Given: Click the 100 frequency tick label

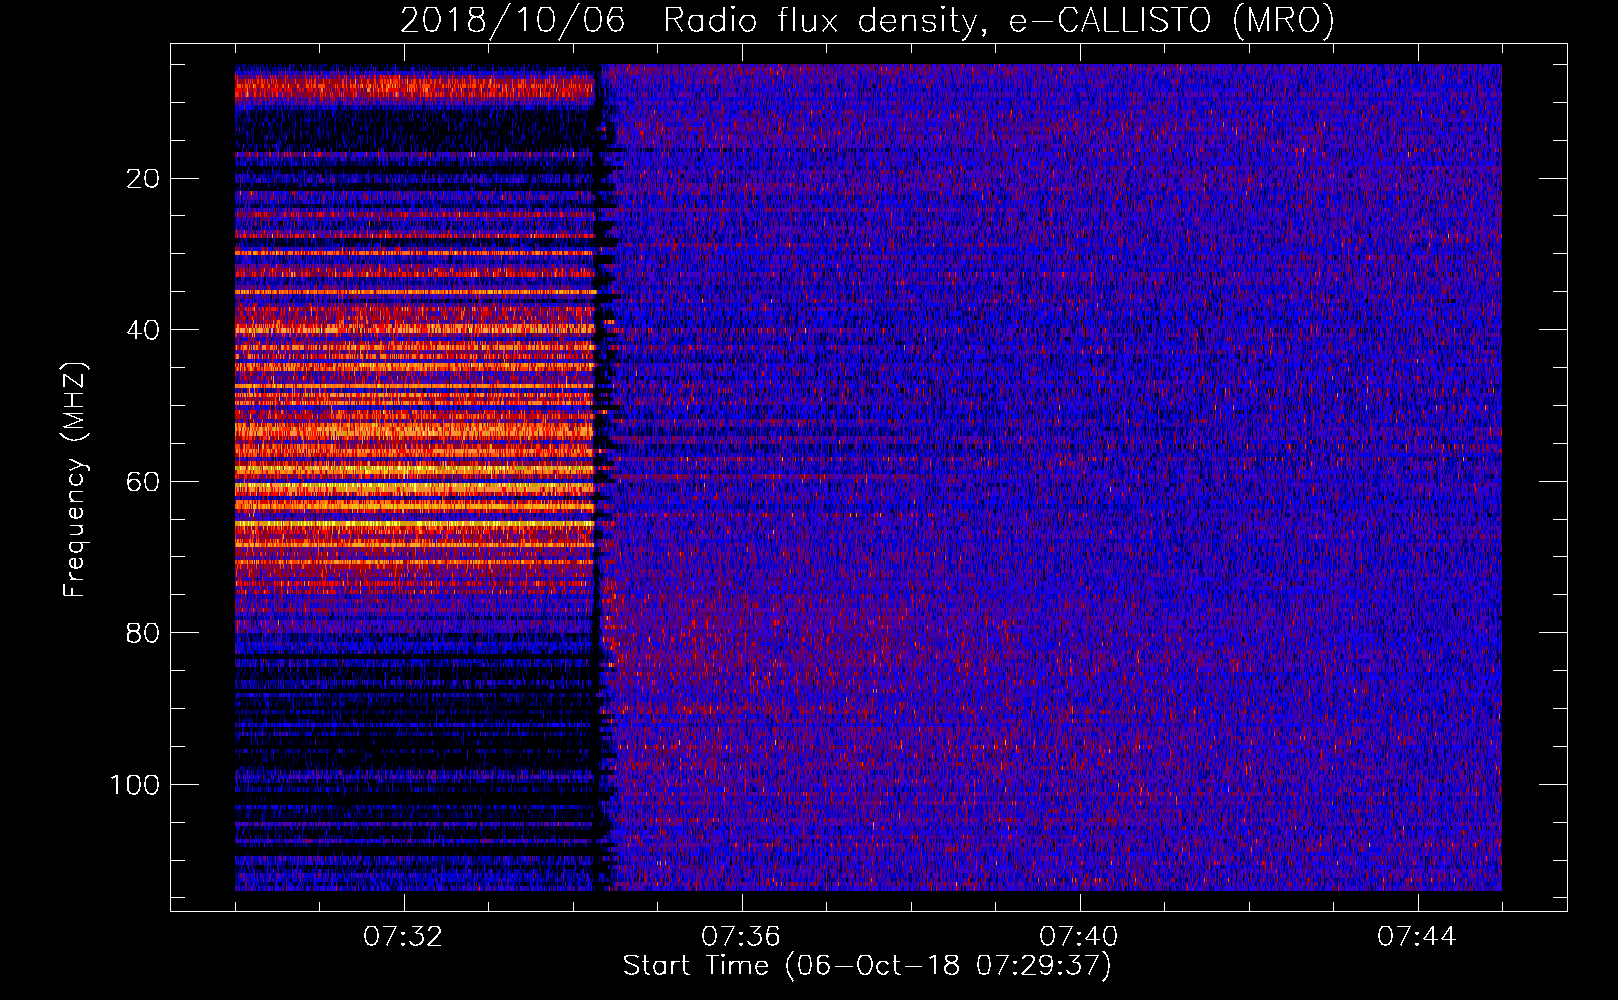Looking at the screenshot, I should coord(135,785).
